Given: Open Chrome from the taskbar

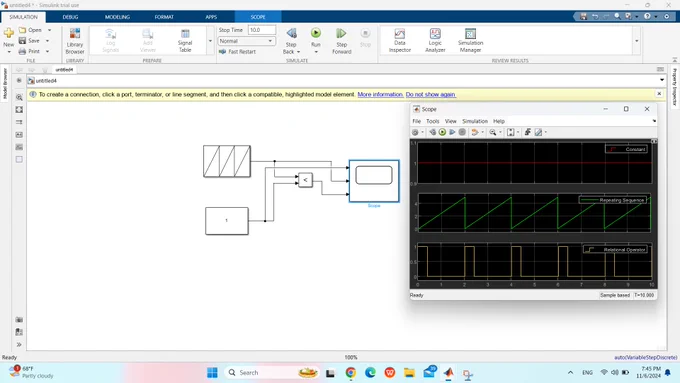Looking at the screenshot, I should 350,373.
